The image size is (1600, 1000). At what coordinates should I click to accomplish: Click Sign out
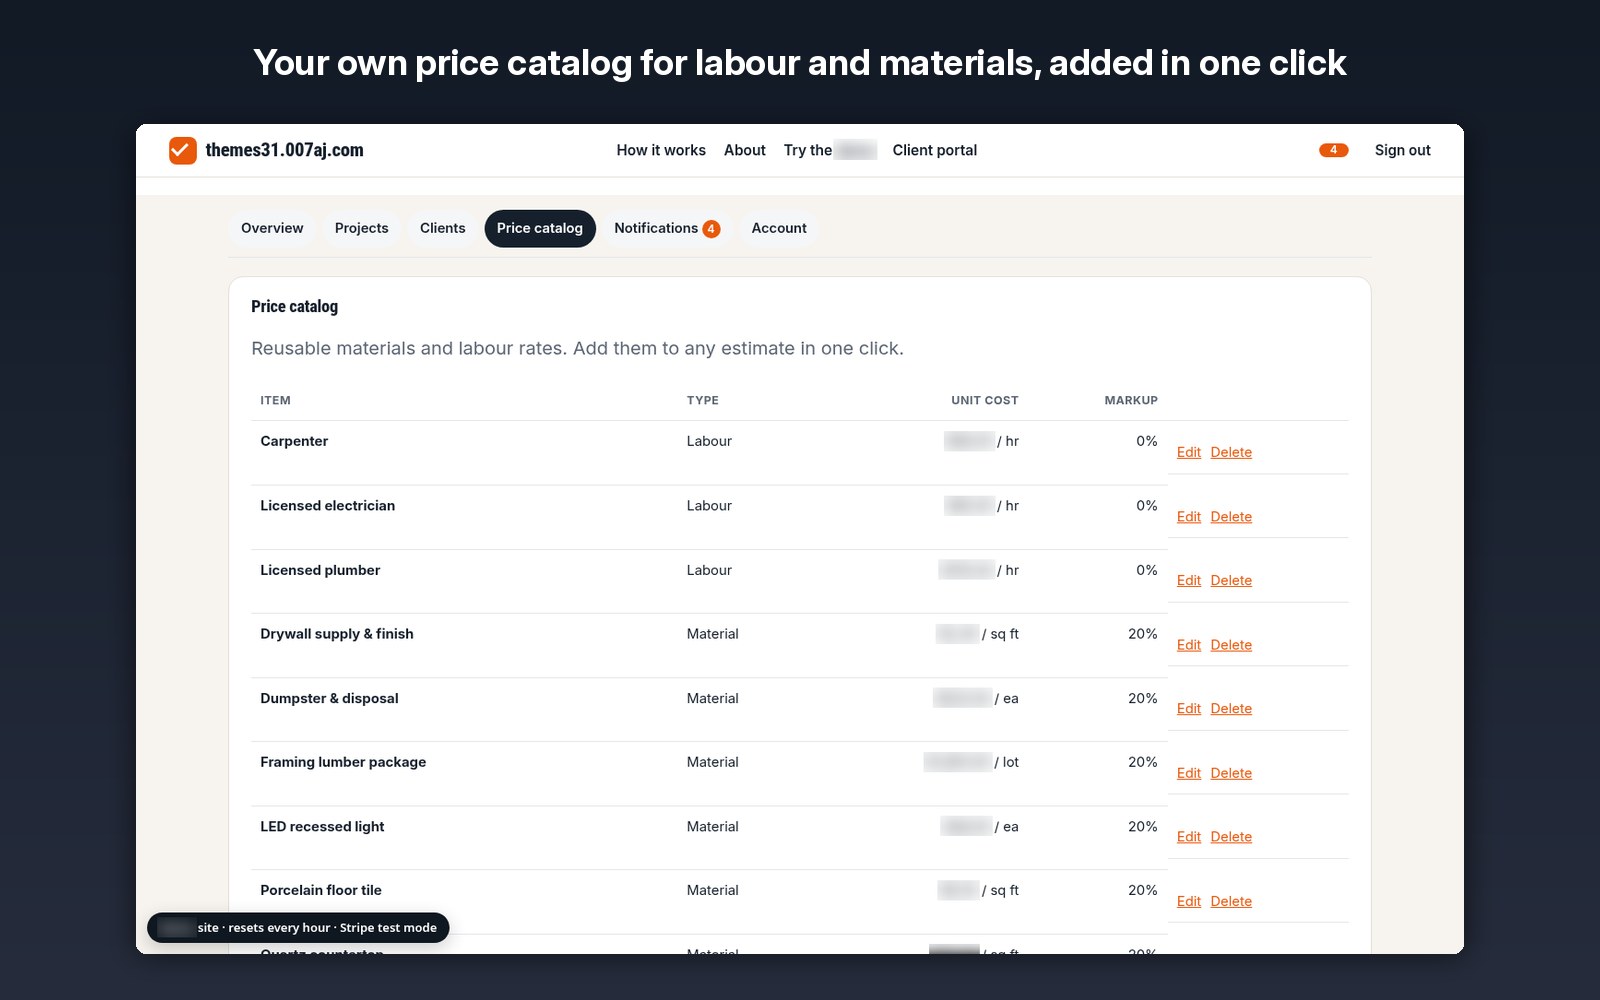[x=1403, y=150]
